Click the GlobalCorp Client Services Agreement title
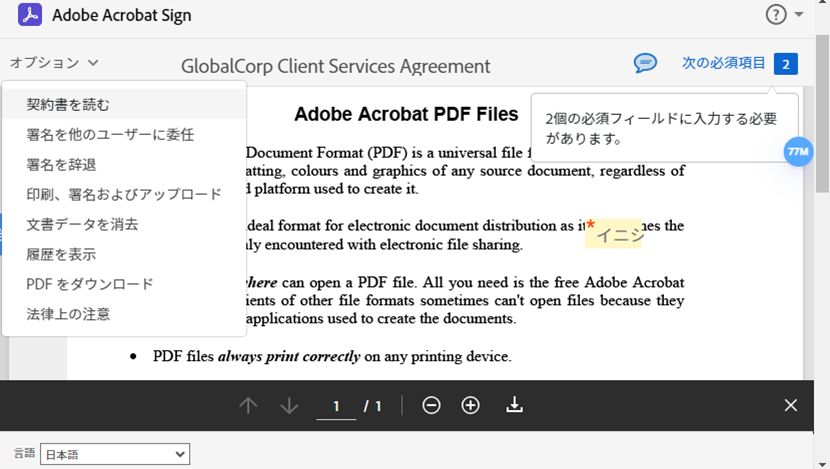The height and width of the screenshot is (469, 830). [x=336, y=66]
